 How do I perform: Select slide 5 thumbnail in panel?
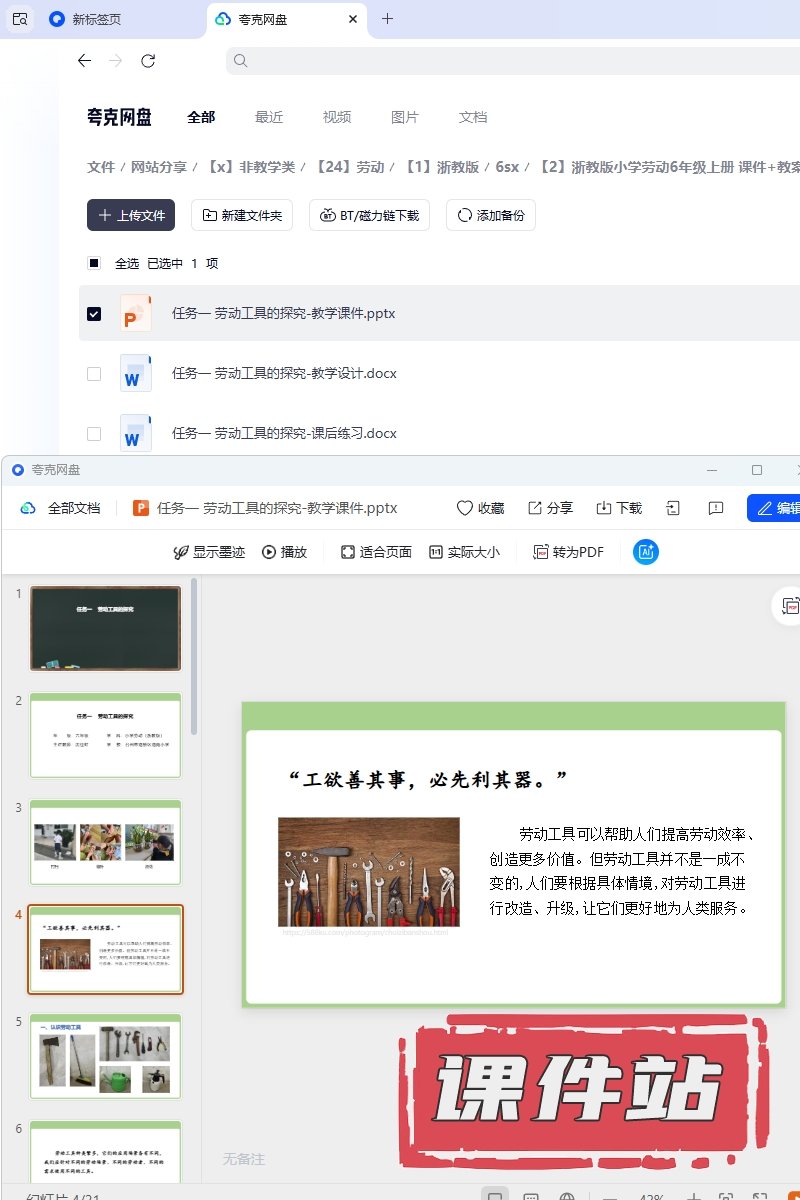click(105, 1055)
